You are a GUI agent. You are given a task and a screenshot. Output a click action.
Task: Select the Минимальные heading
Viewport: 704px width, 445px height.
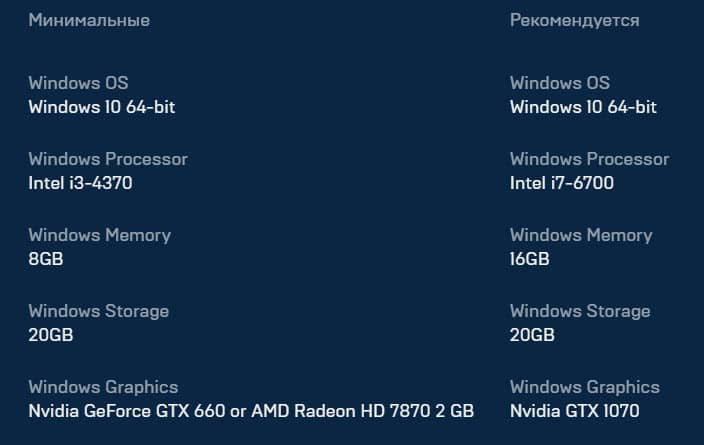click(89, 21)
